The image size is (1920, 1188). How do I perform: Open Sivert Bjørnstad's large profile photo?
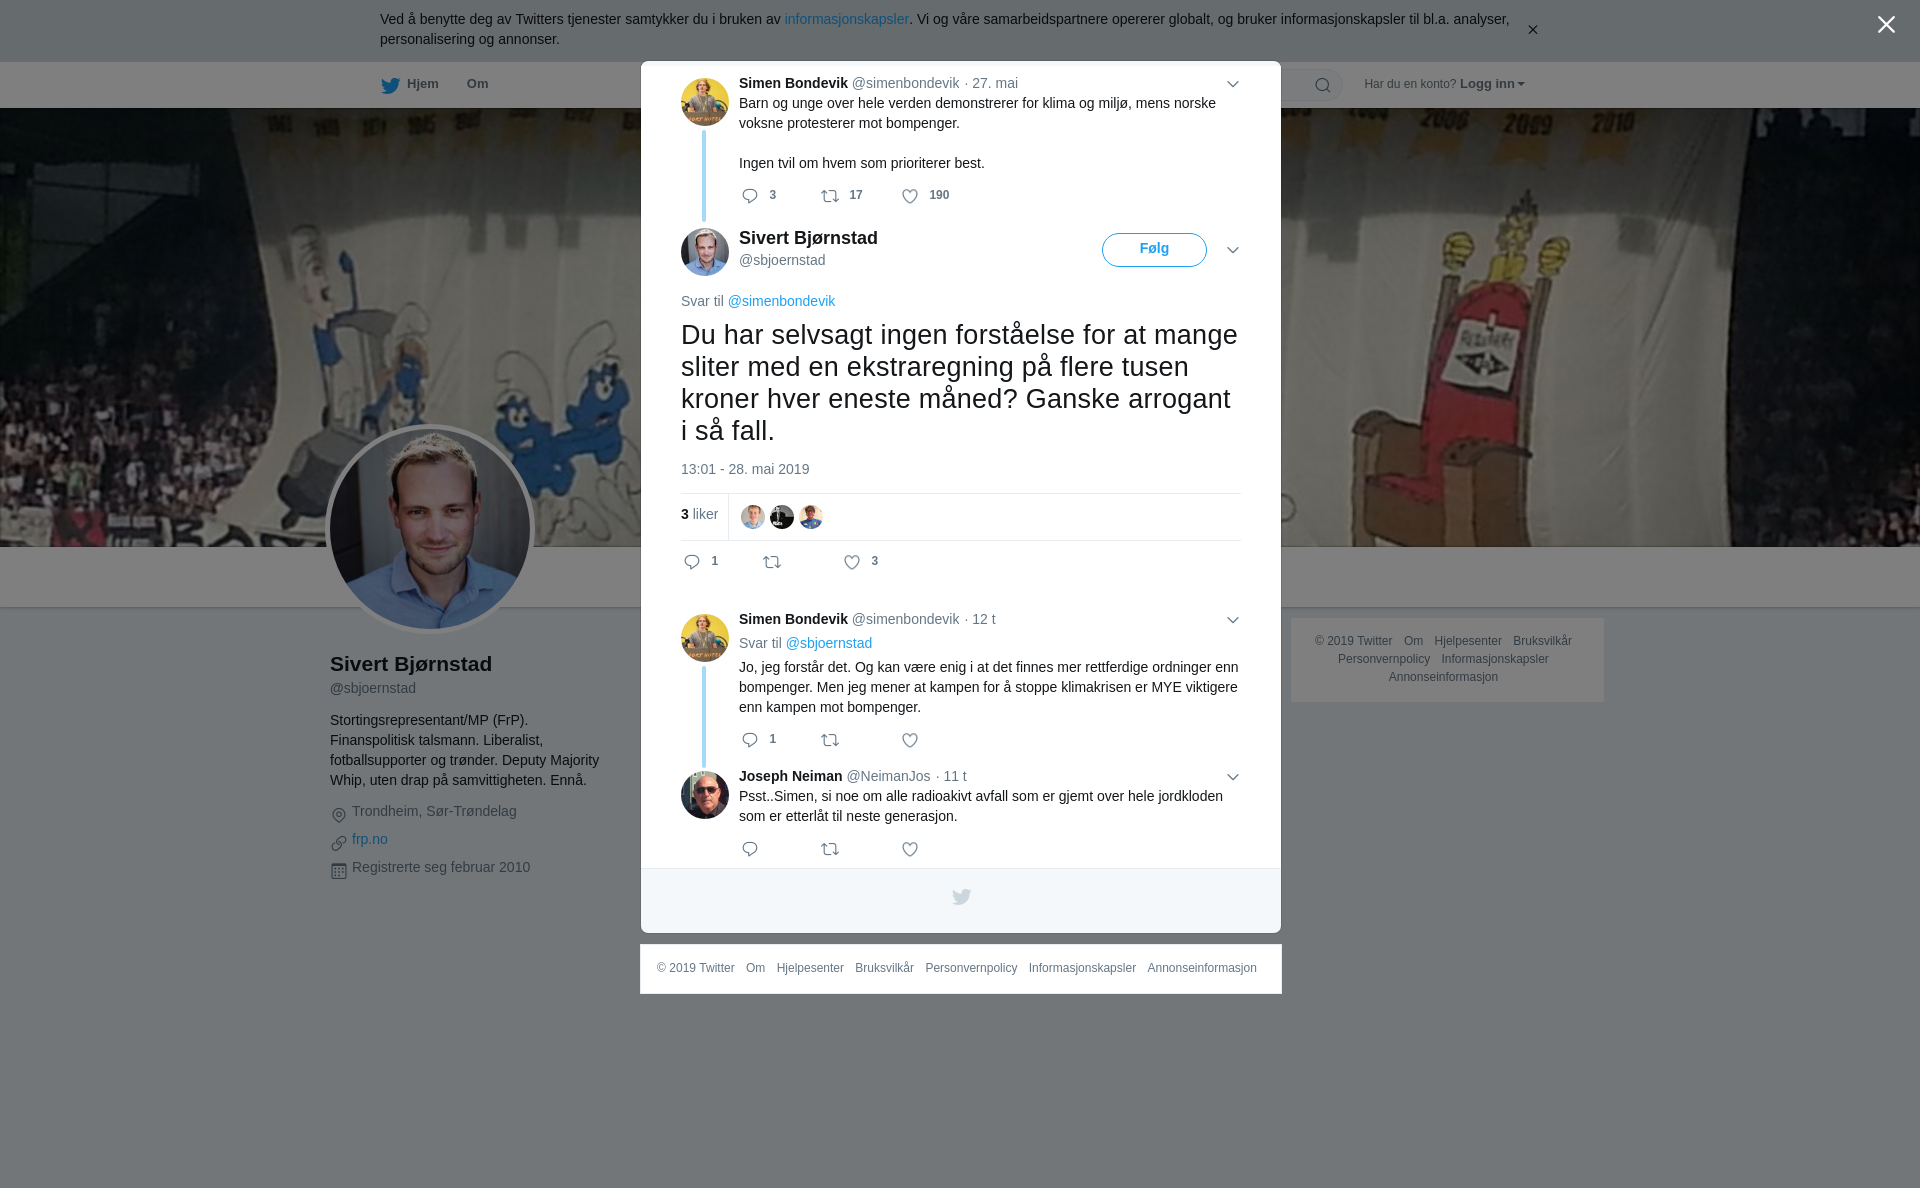click(x=430, y=530)
